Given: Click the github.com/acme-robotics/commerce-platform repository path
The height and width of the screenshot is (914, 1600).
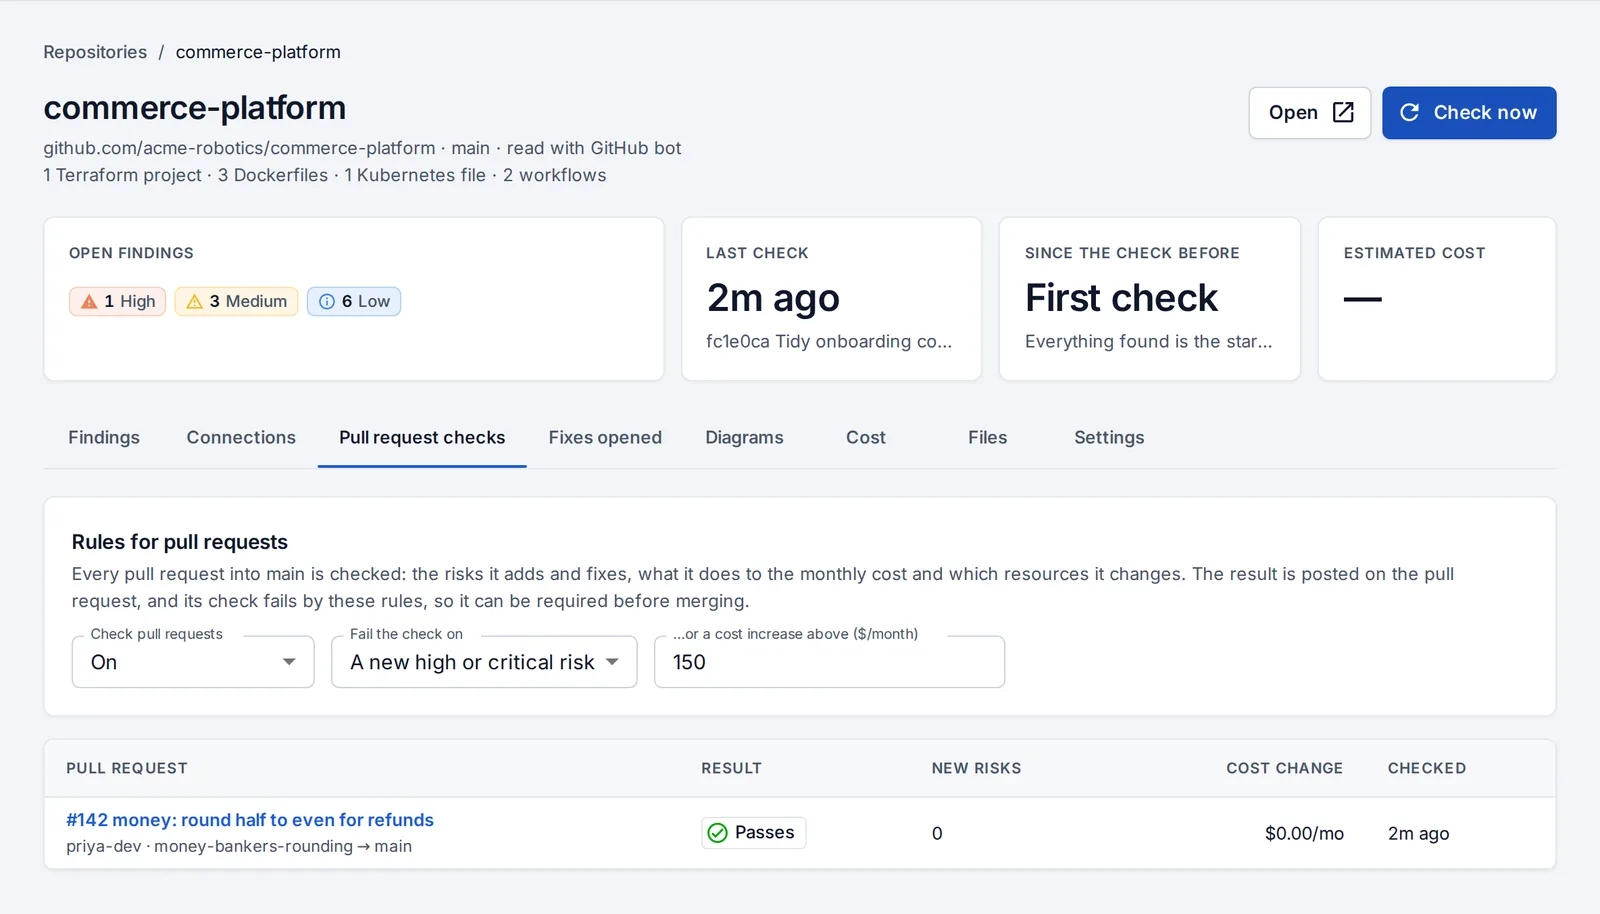Looking at the screenshot, I should point(239,148).
